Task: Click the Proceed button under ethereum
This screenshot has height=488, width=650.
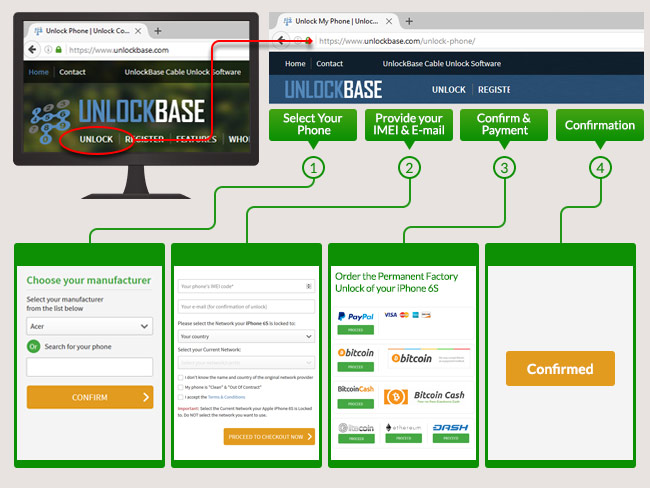Action: (403, 438)
